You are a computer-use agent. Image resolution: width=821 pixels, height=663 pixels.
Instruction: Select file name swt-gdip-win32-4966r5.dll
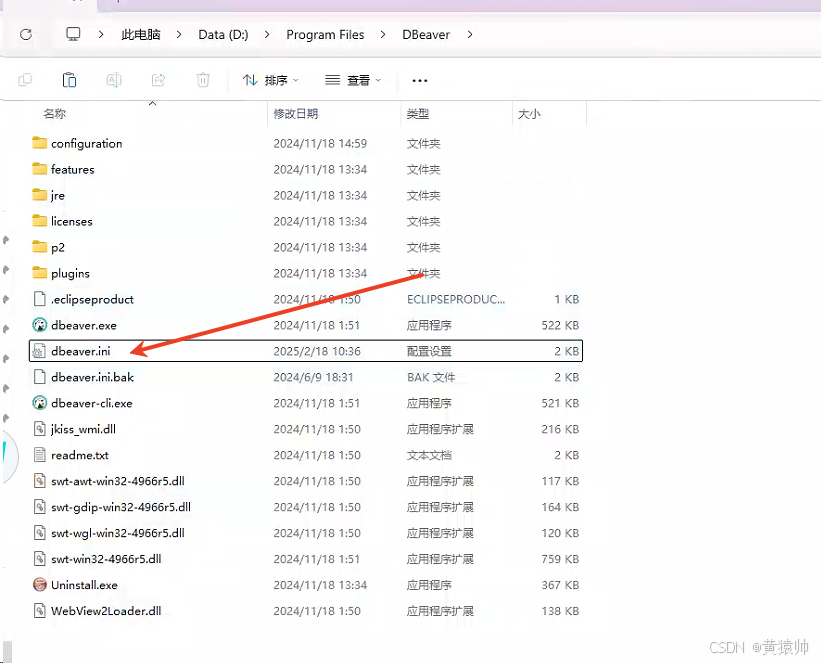[121, 507]
